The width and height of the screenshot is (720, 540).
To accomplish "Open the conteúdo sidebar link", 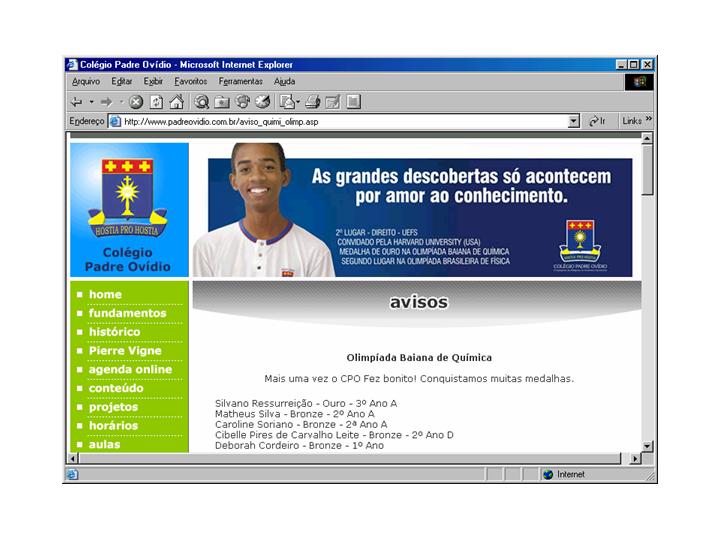I will pos(116,388).
